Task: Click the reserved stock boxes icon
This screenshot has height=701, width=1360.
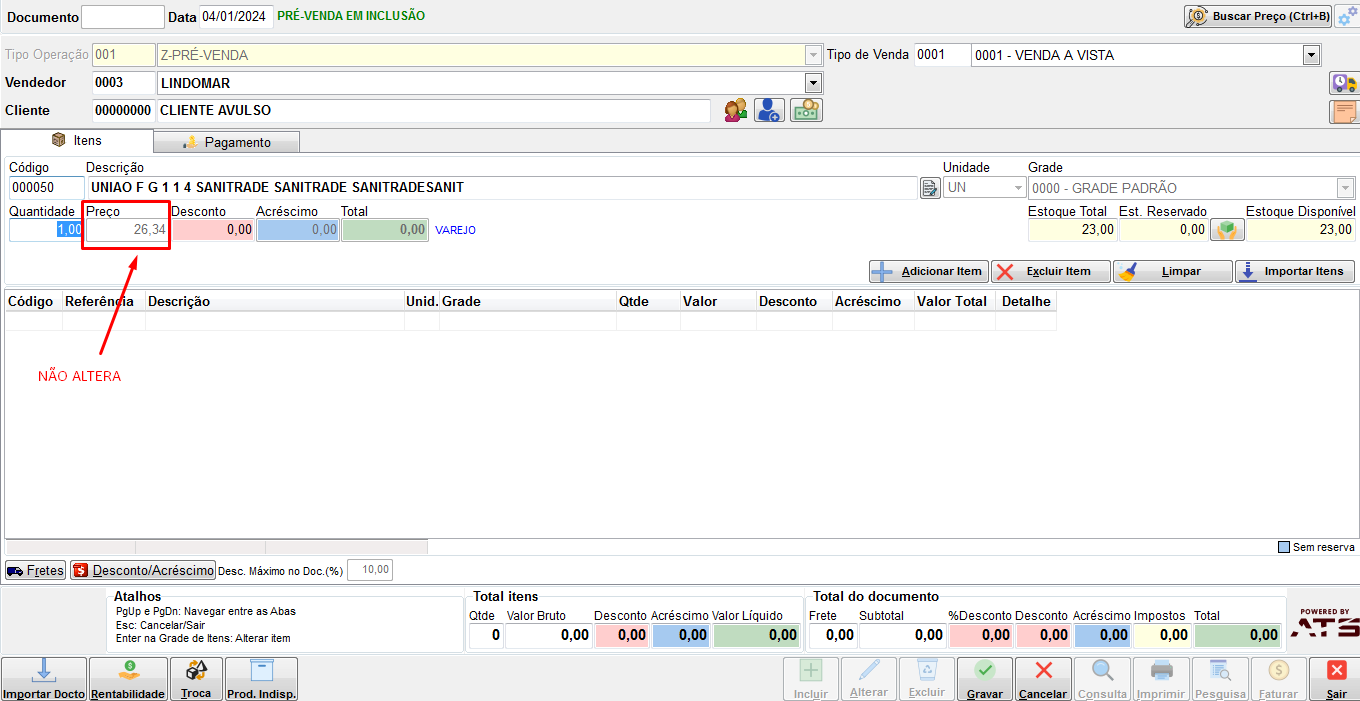Action: click(1227, 230)
